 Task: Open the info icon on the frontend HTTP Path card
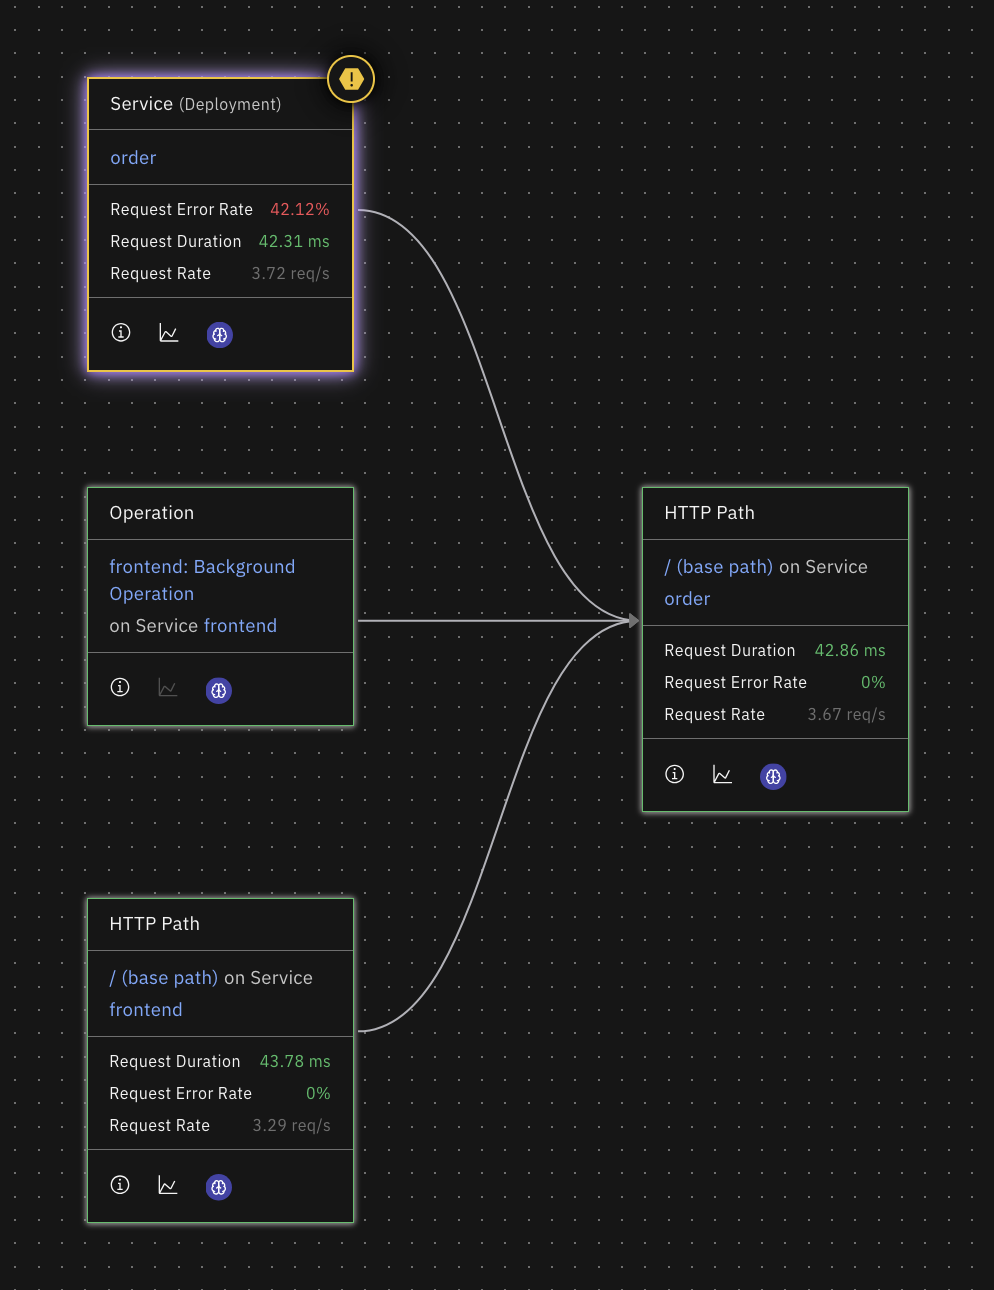[120, 1184]
